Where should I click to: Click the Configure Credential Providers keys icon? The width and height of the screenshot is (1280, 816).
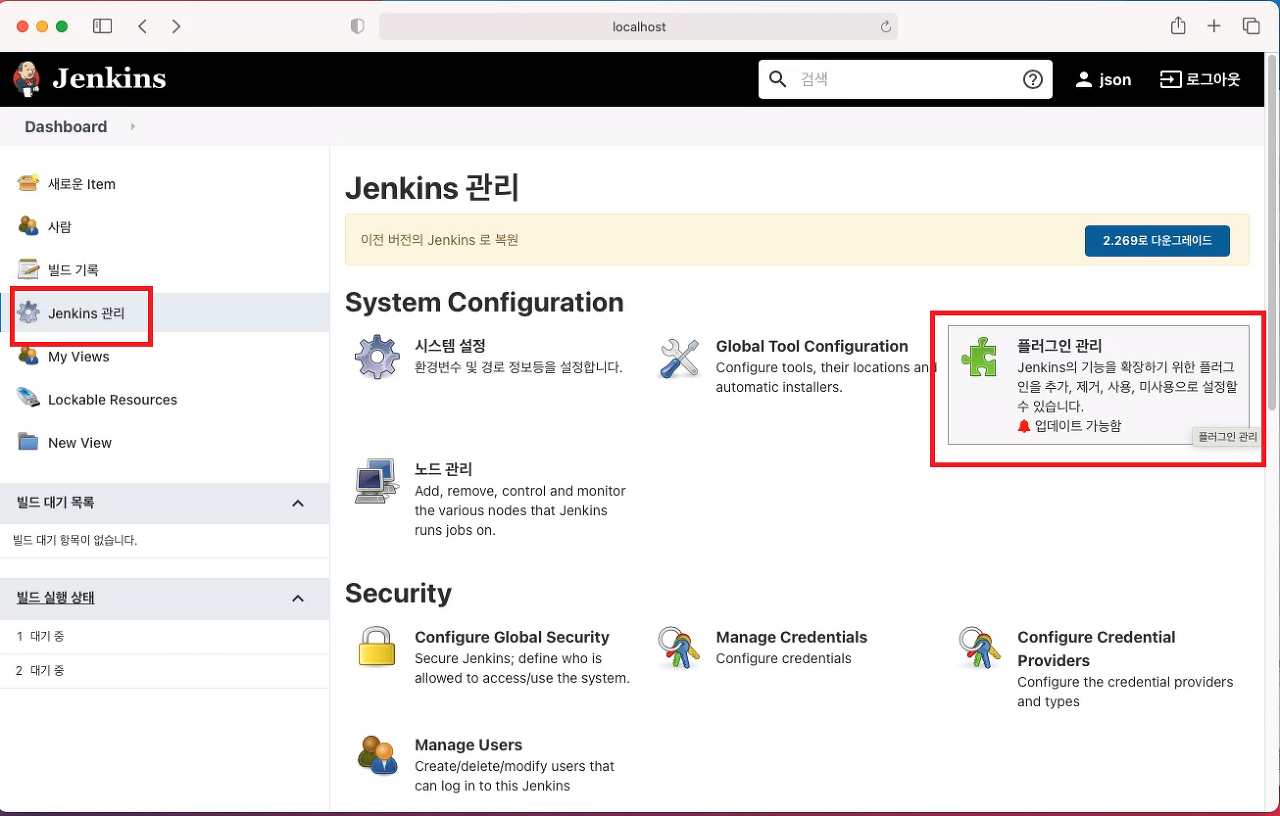980,646
